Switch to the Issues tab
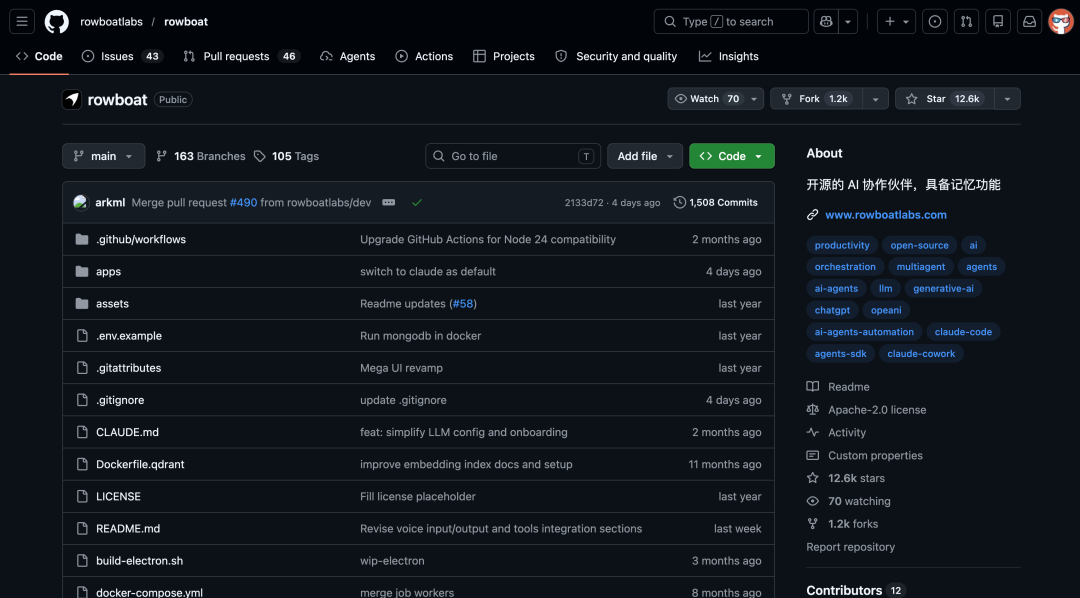This screenshot has height=598, width=1080. pos(122,56)
